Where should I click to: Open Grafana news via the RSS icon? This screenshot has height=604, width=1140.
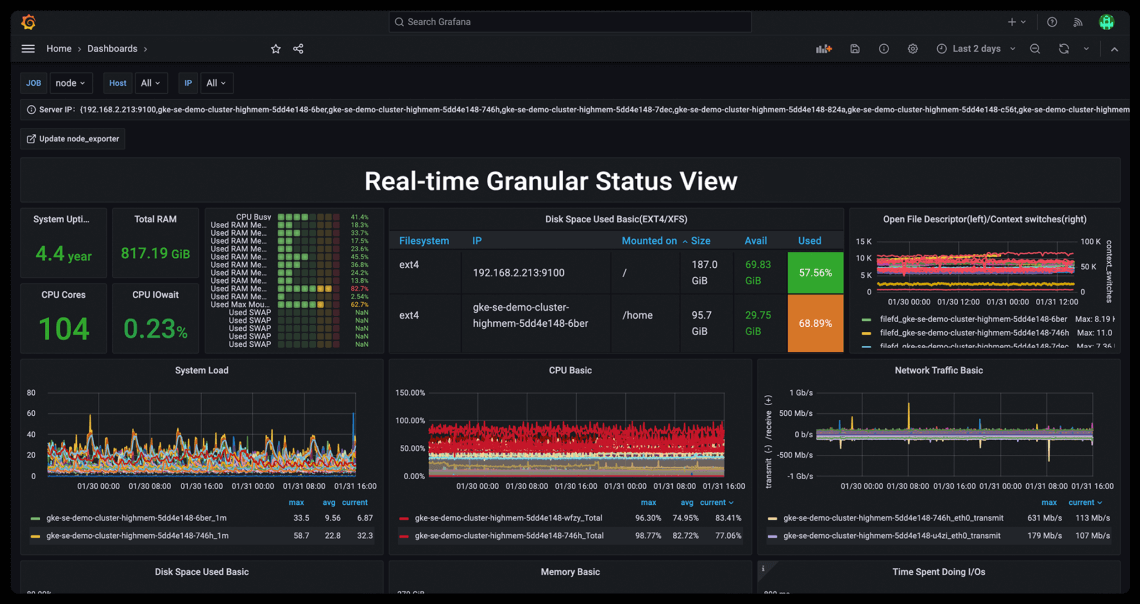pos(1077,21)
